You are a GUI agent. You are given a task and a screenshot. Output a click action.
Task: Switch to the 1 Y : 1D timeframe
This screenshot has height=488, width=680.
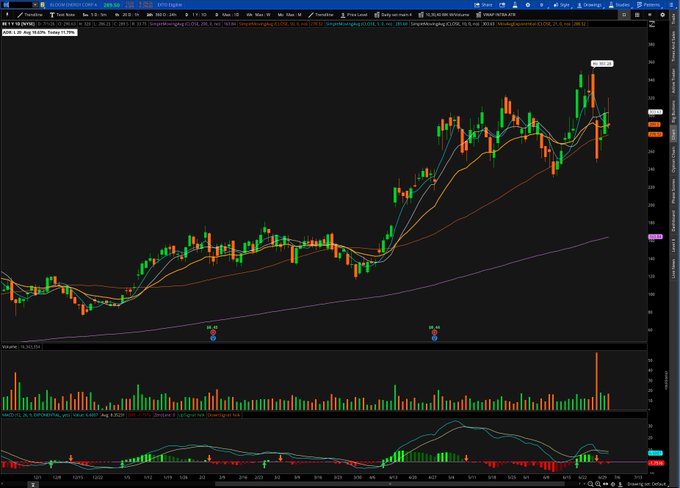tap(196, 15)
